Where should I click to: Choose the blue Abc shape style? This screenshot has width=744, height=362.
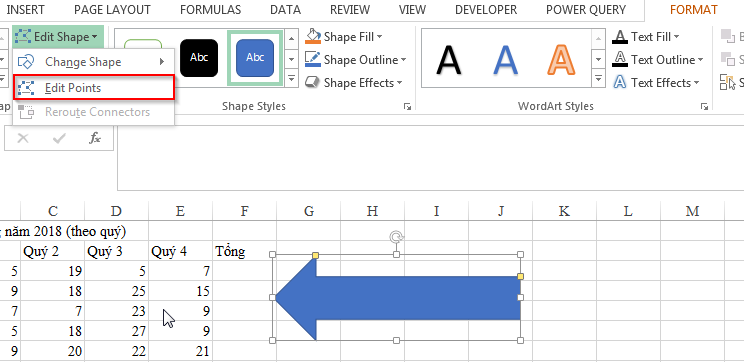tap(255, 58)
